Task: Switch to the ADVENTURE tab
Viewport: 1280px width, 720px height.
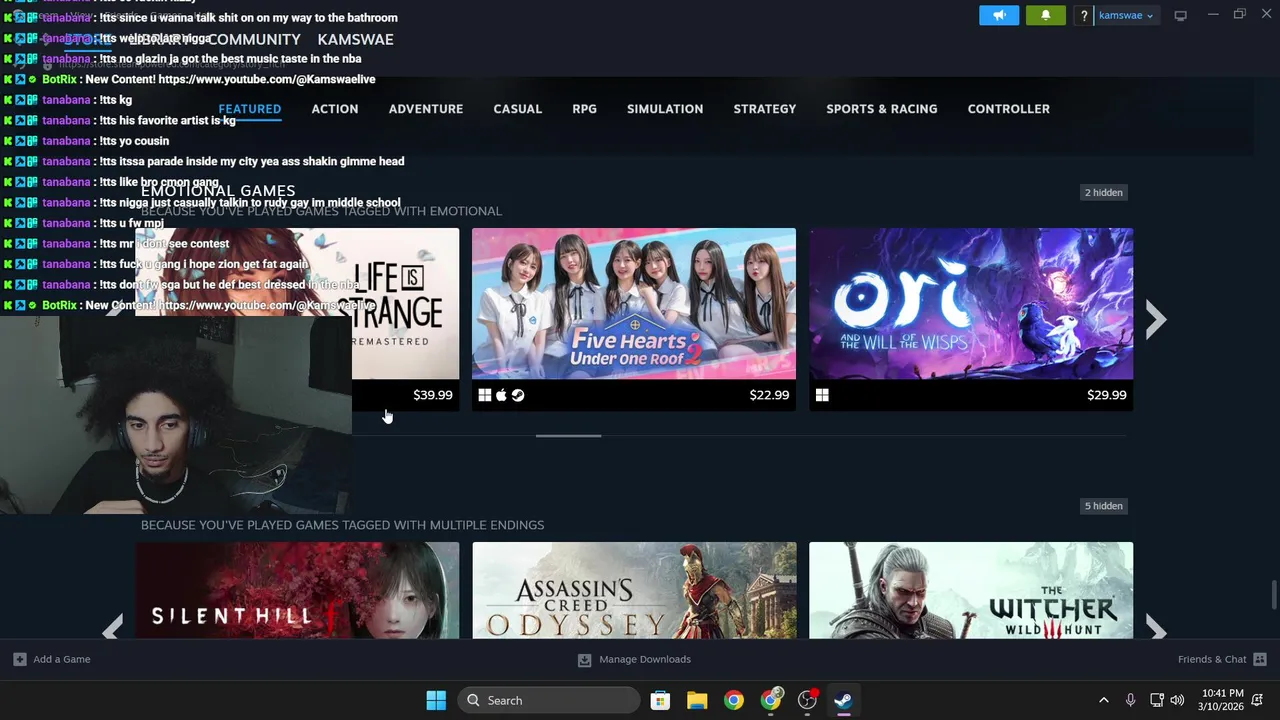Action: point(426,109)
